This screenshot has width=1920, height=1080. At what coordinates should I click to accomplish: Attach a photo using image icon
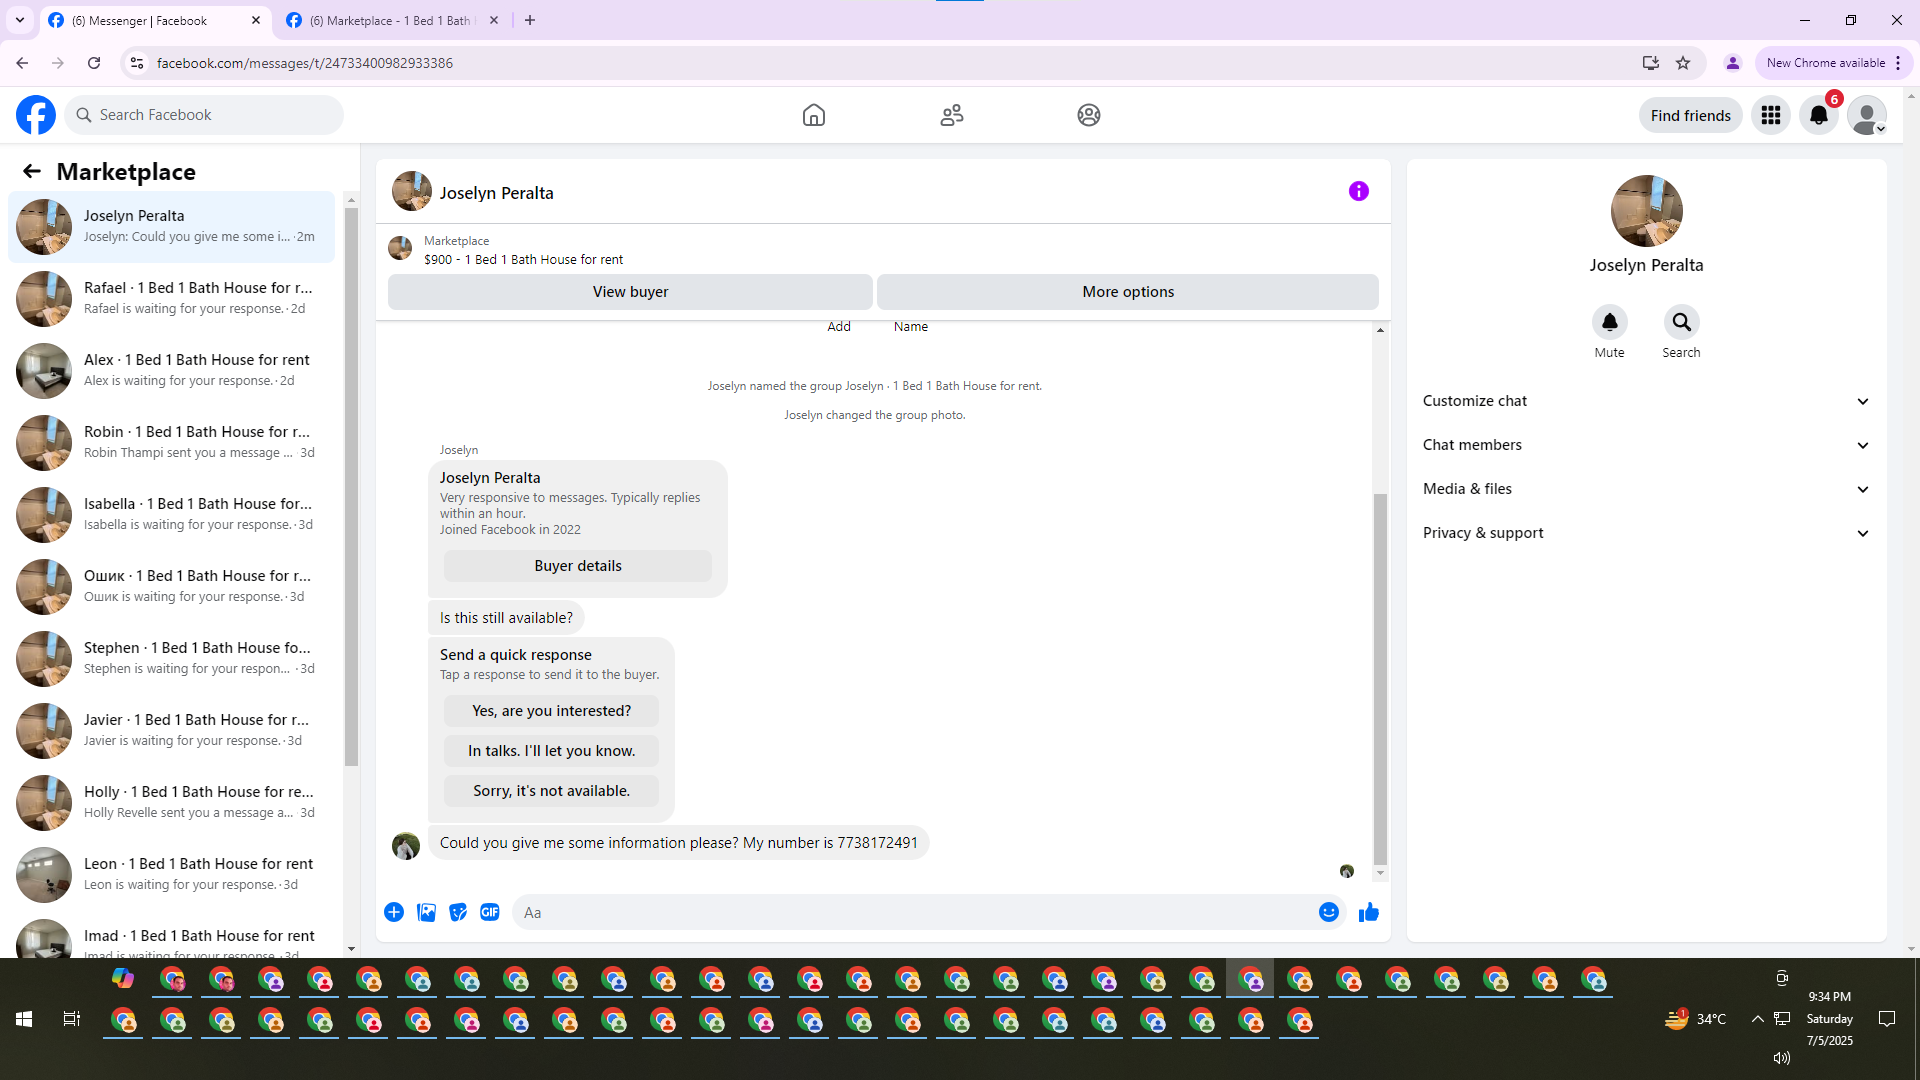[x=426, y=912]
